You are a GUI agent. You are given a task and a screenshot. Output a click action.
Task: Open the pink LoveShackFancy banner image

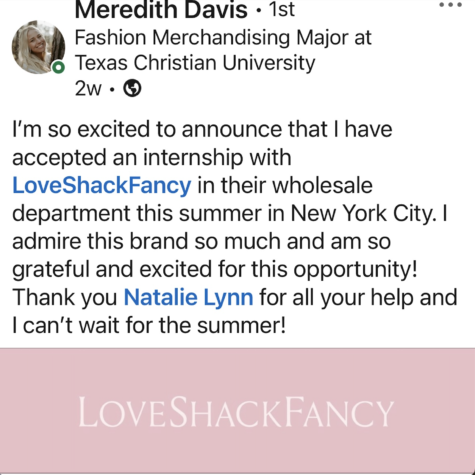click(237, 411)
